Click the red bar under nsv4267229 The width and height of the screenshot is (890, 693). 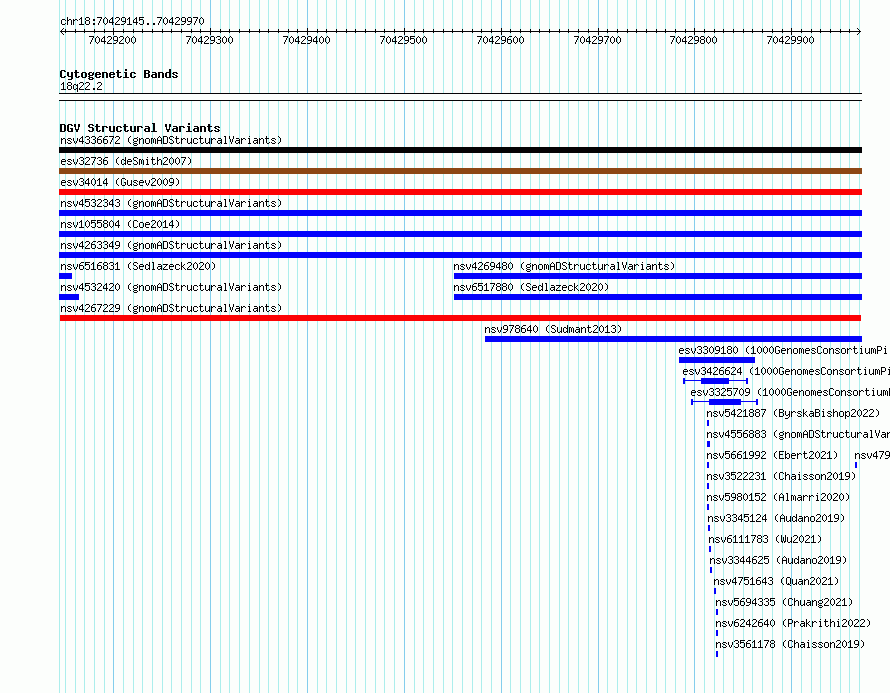click(x=460, y=318)
